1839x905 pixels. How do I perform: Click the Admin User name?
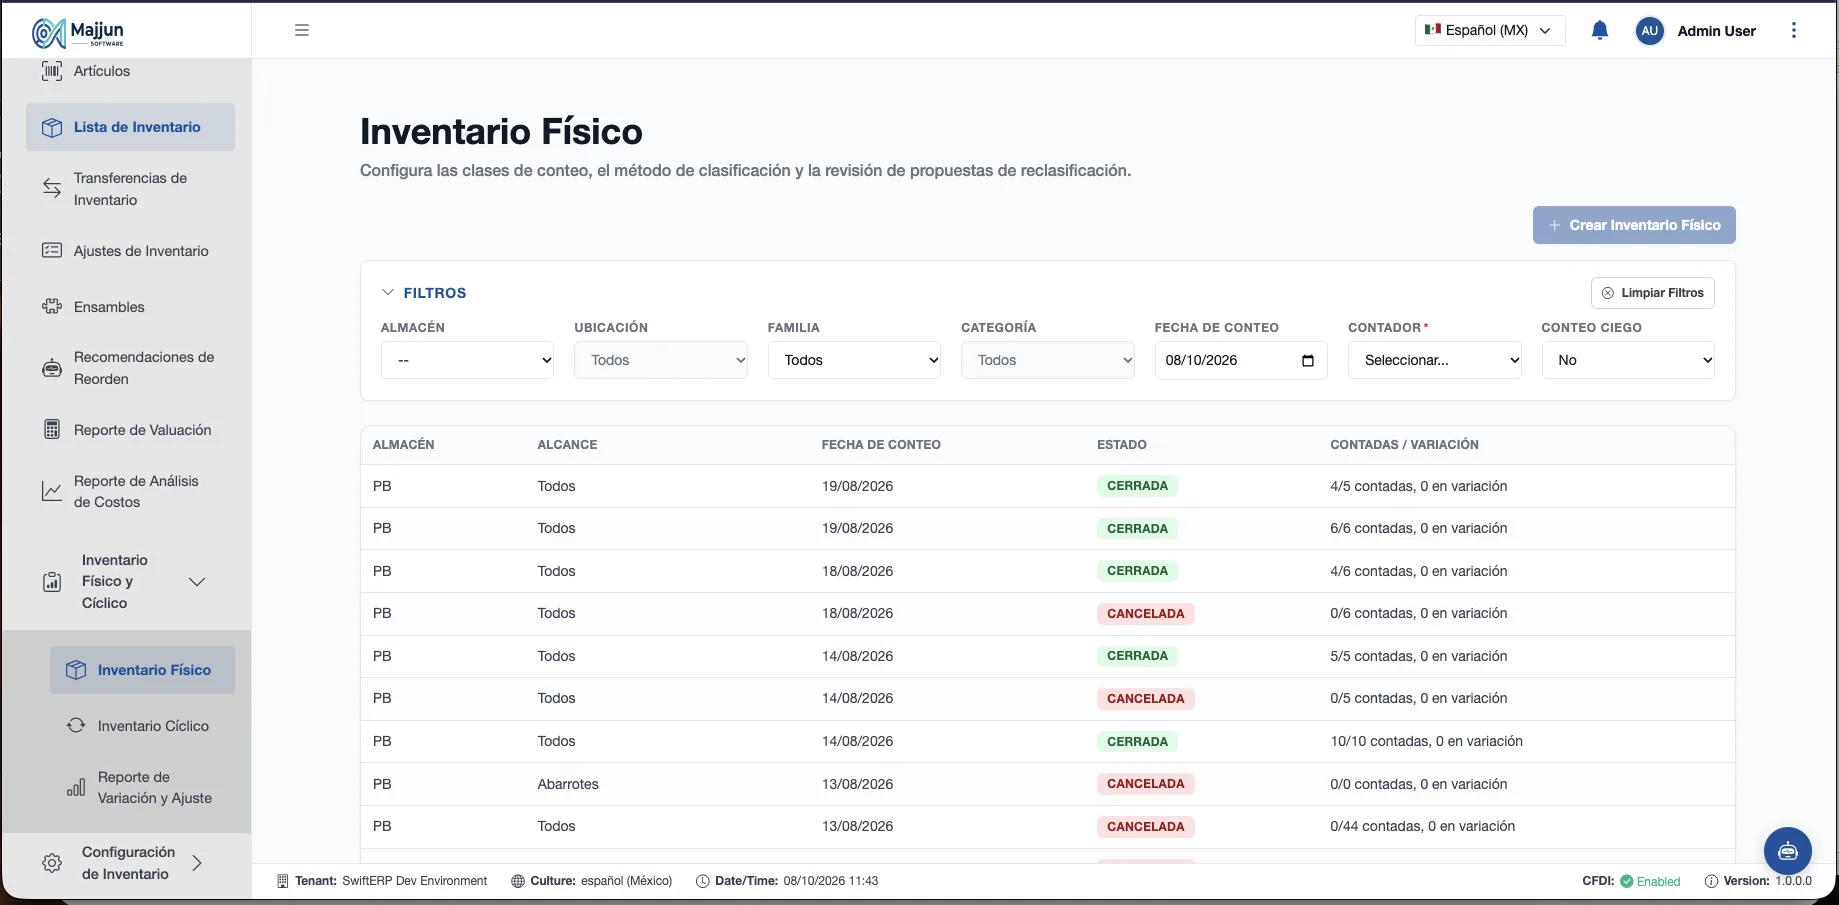pos(1716,31)
